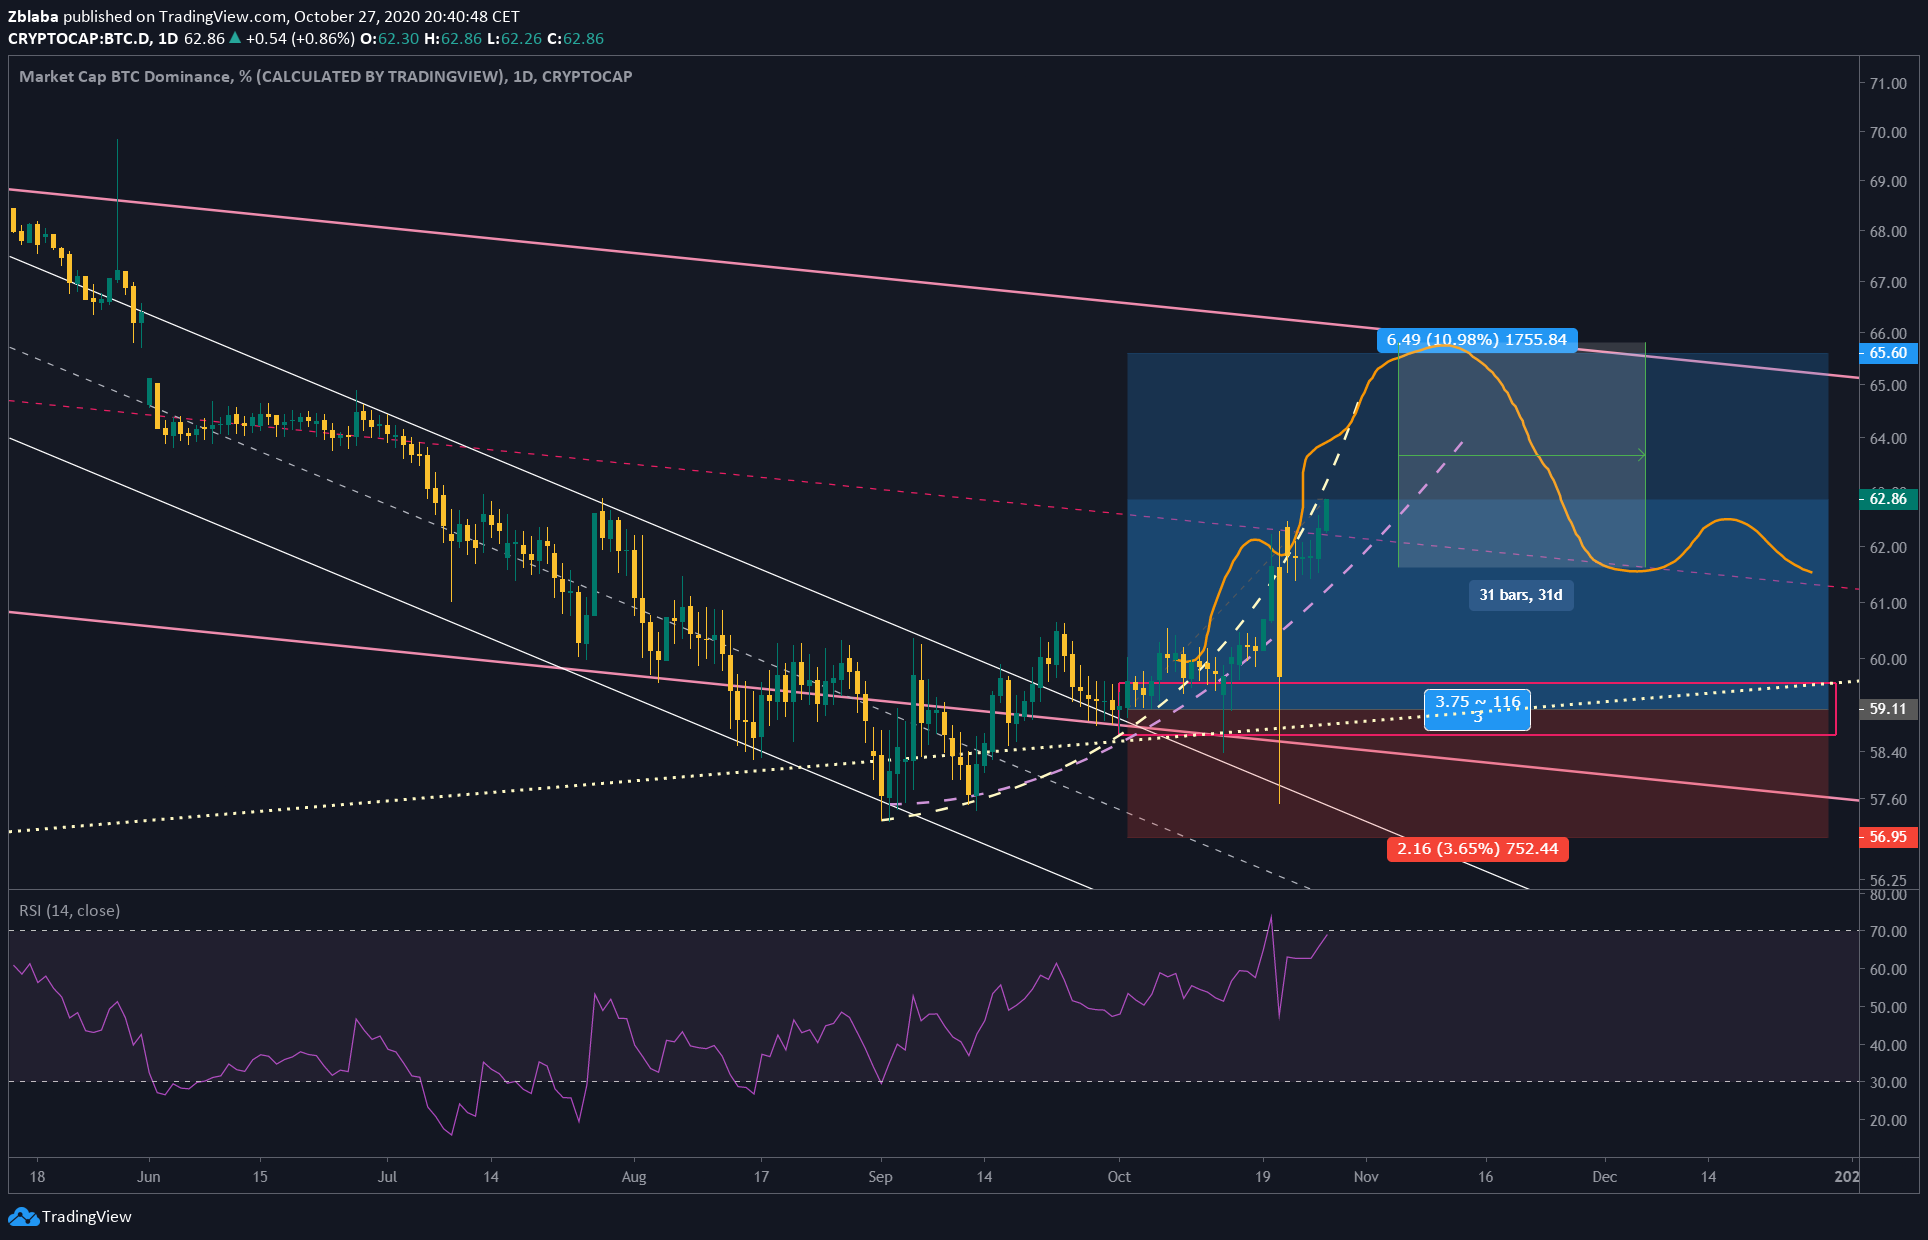
Task: Click the Jun label on time axis
Action: coord(148,1176)
